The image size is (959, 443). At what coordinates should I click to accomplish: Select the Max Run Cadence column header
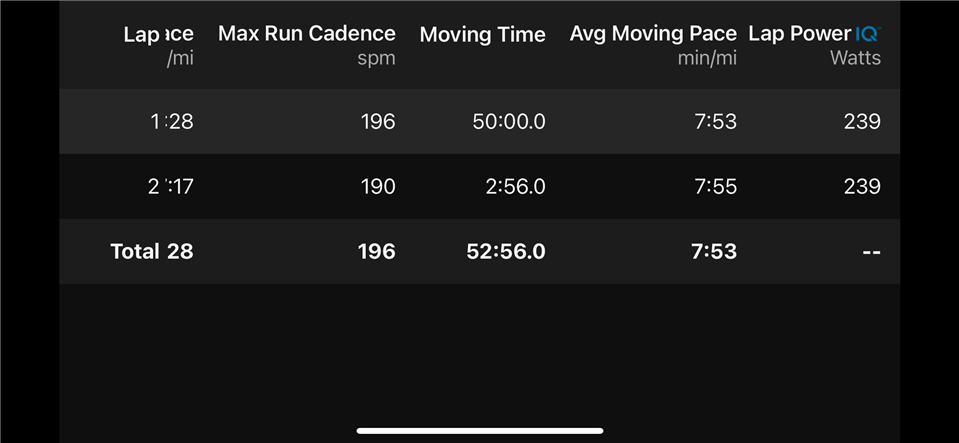pos(306,34)
